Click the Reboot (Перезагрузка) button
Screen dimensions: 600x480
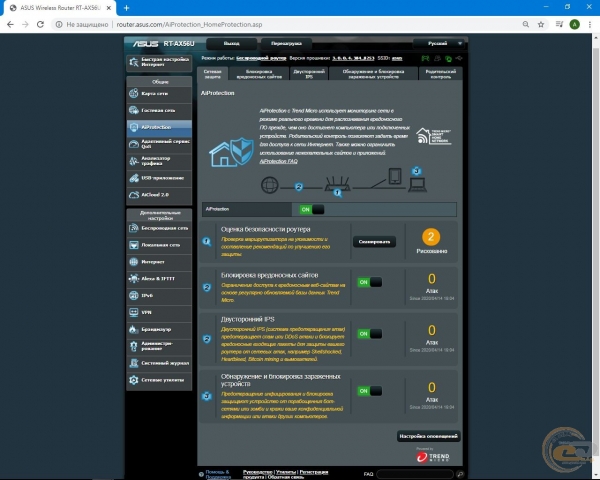pos(286,43)
